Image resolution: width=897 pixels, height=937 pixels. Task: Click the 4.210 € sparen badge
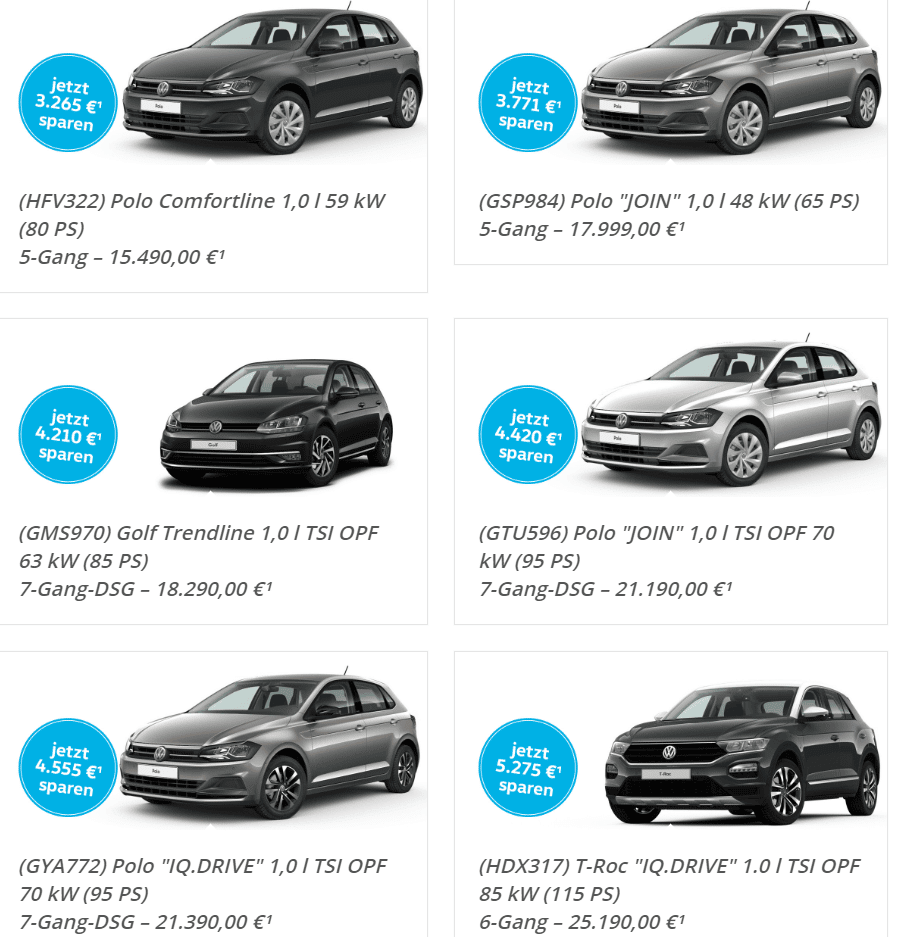pos(68,434)
